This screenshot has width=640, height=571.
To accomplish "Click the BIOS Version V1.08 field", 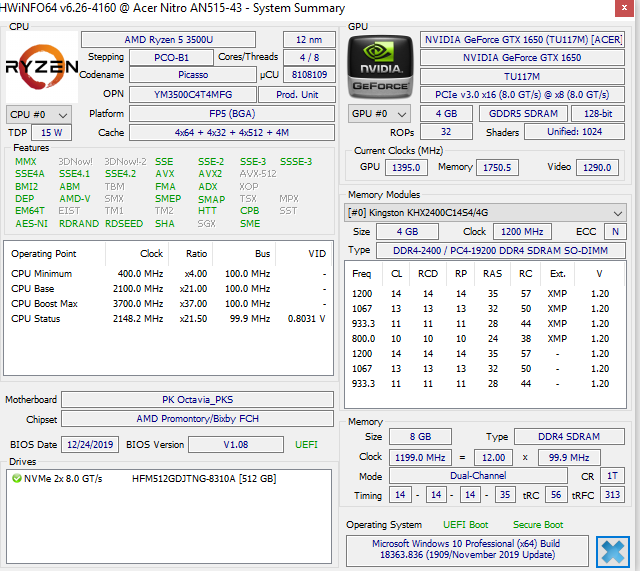I will [236, 444].
